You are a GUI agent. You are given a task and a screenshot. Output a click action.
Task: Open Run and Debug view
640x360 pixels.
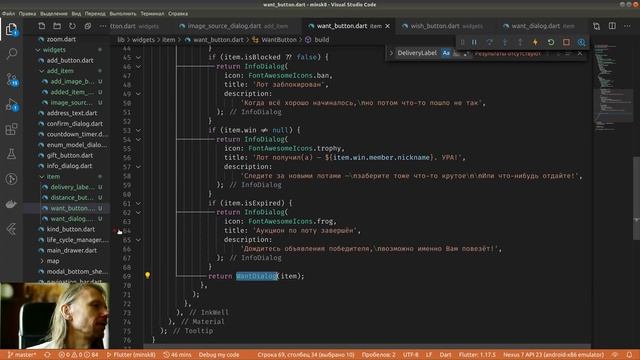pyautogui.click(x=11, y=105)
